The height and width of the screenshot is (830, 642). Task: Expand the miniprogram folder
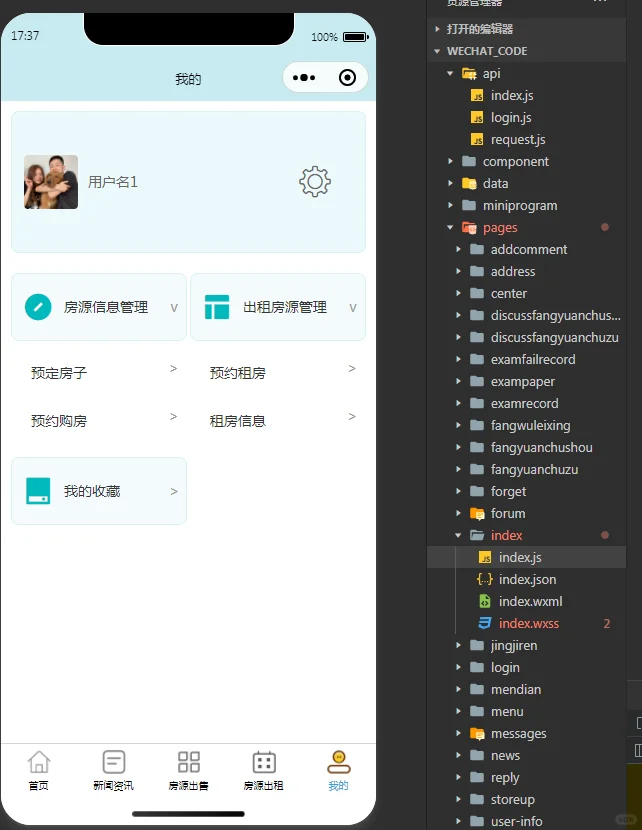pos(526,205)
